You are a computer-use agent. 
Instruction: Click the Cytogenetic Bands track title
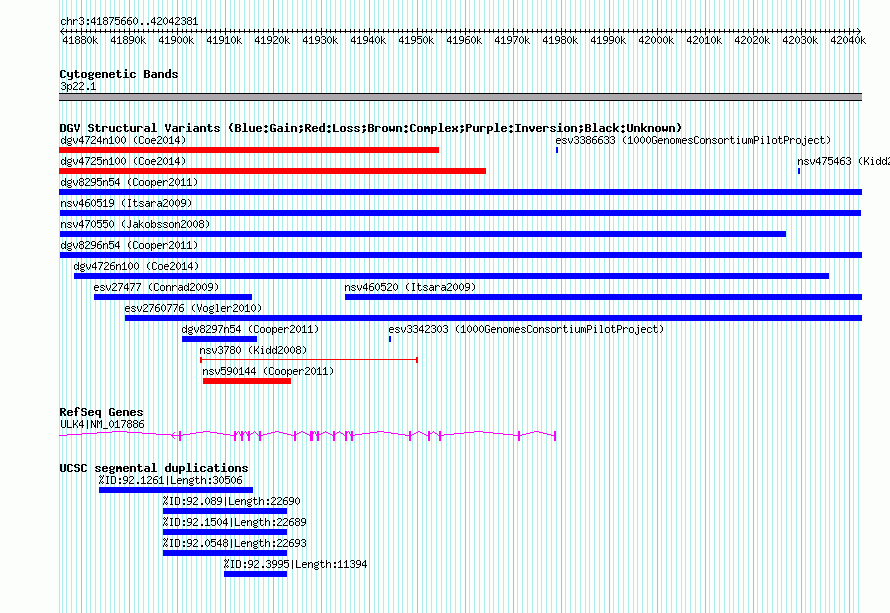tap(119, 74)
